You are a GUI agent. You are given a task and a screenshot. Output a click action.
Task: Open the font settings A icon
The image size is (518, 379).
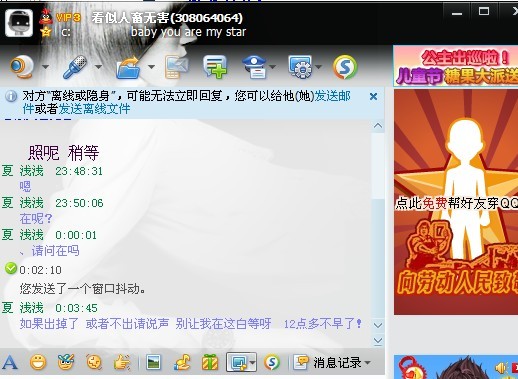click(10, 362)
